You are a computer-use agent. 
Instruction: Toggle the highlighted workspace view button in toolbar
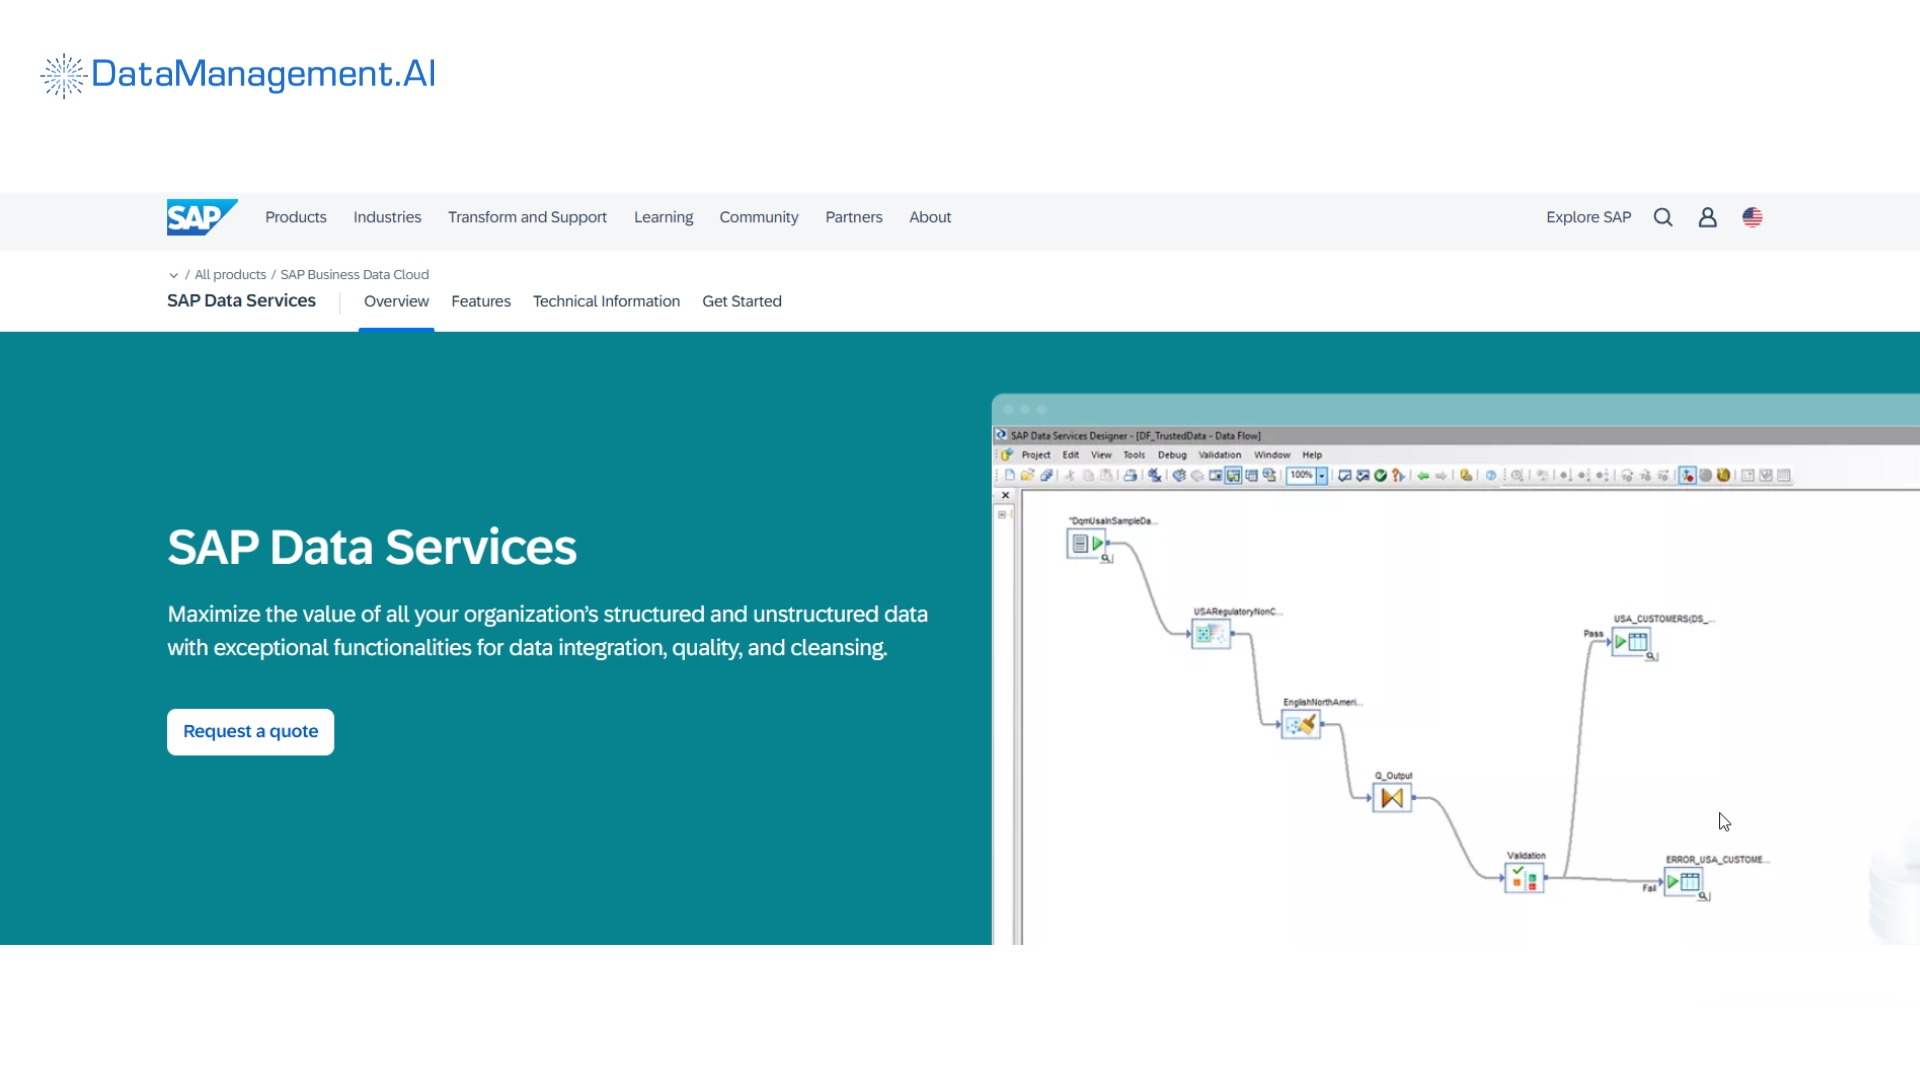pos(1233,475)
